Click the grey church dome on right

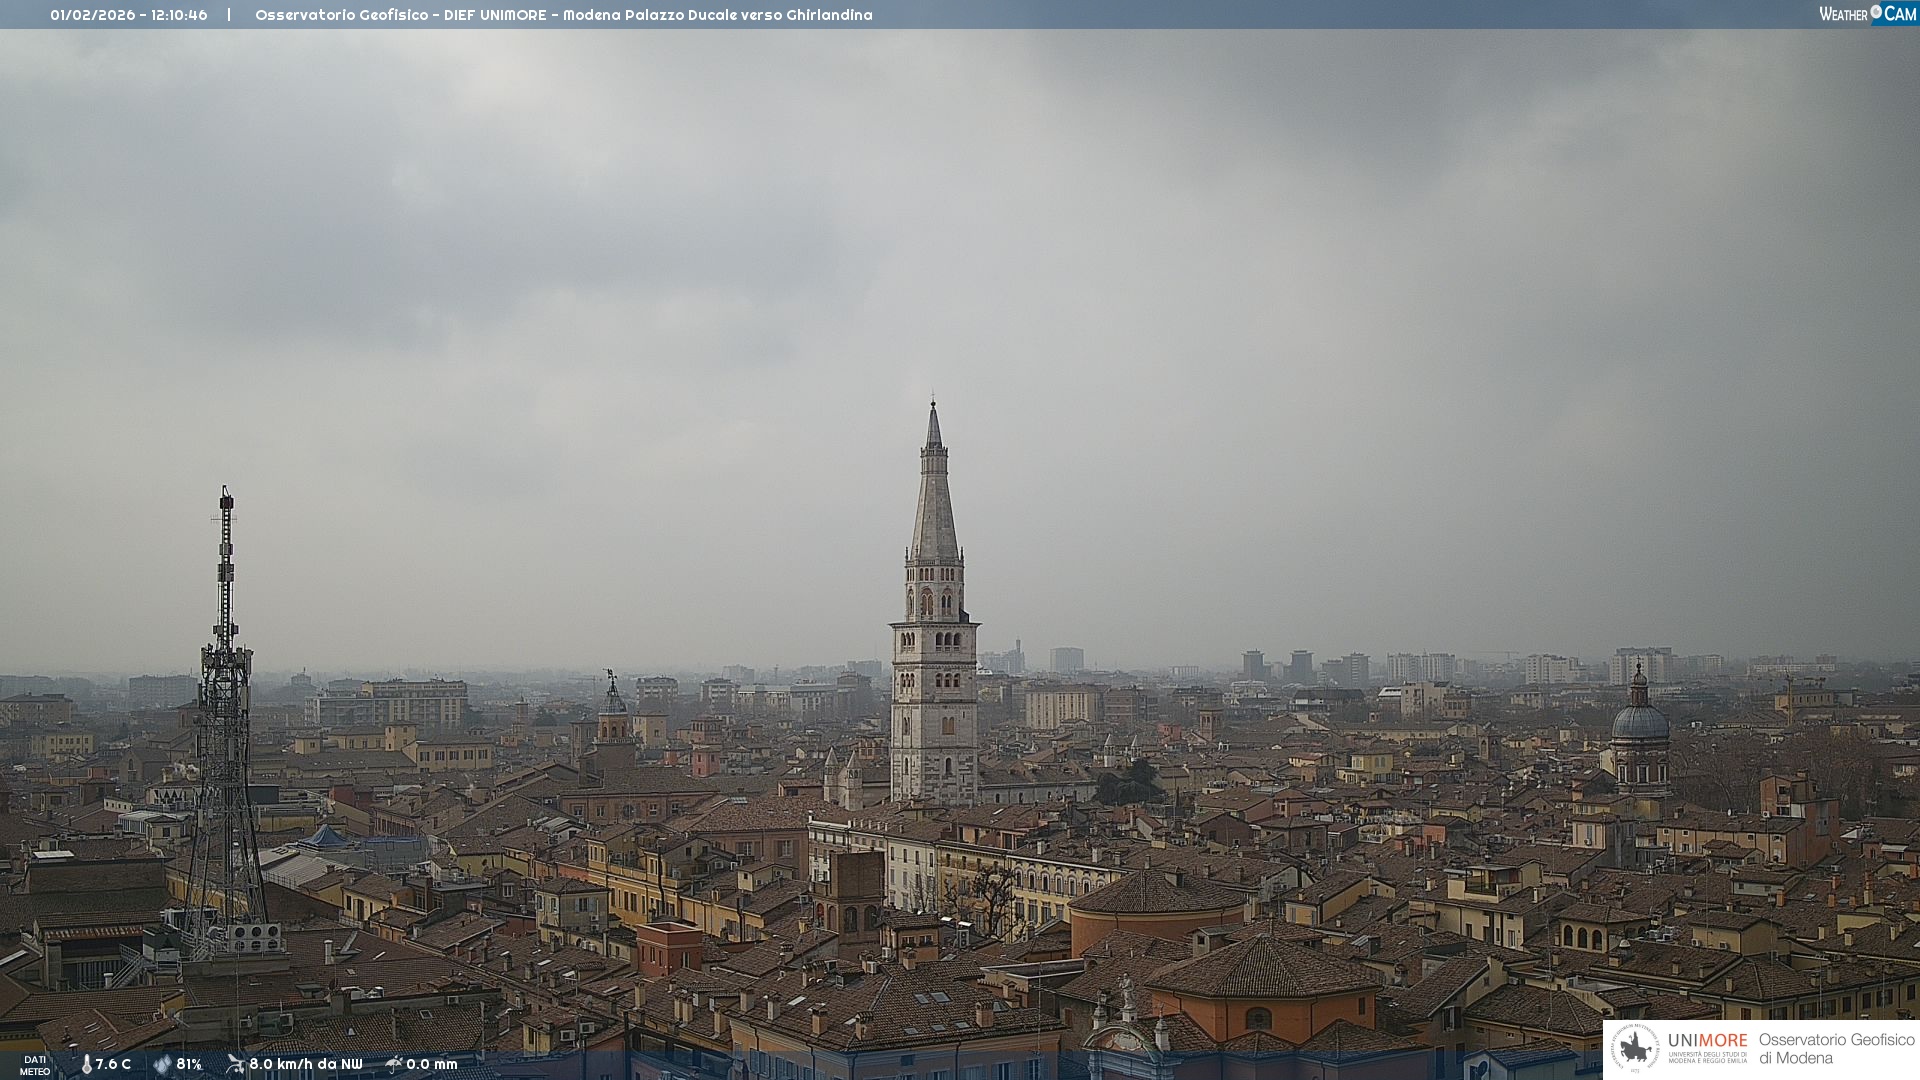coord(1639,722)
